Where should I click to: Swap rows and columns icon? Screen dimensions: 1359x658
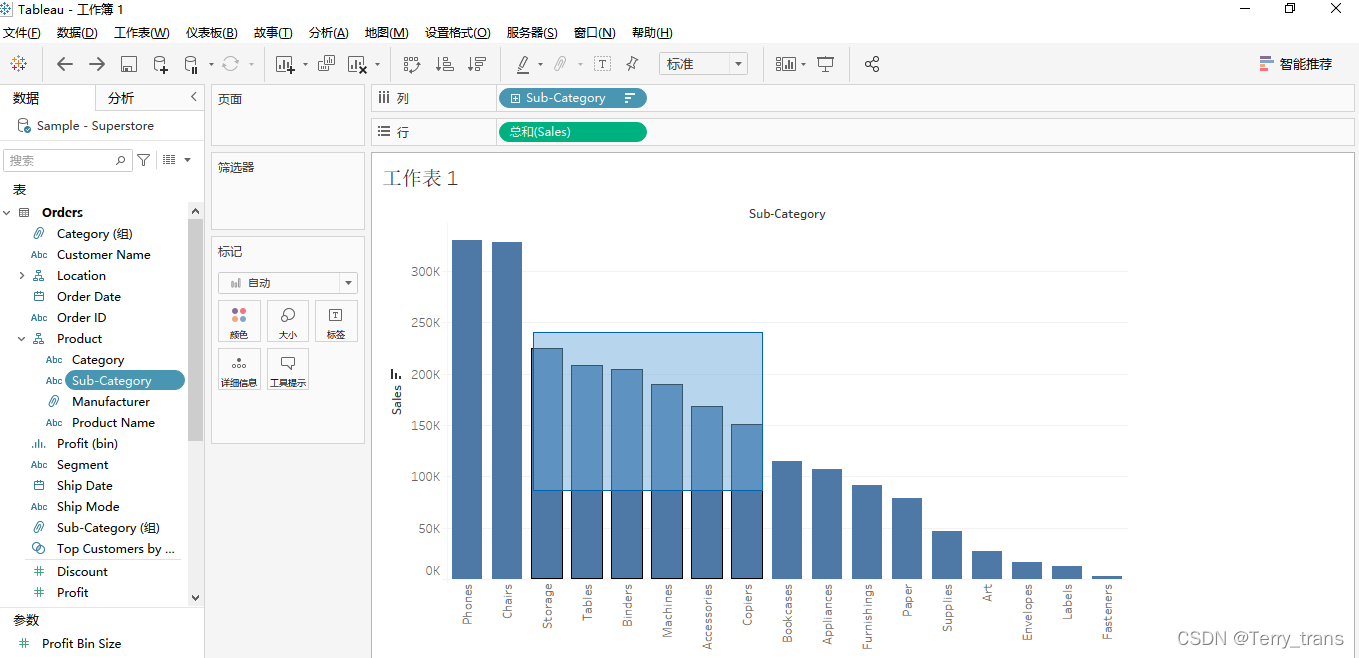coord(412,64)
